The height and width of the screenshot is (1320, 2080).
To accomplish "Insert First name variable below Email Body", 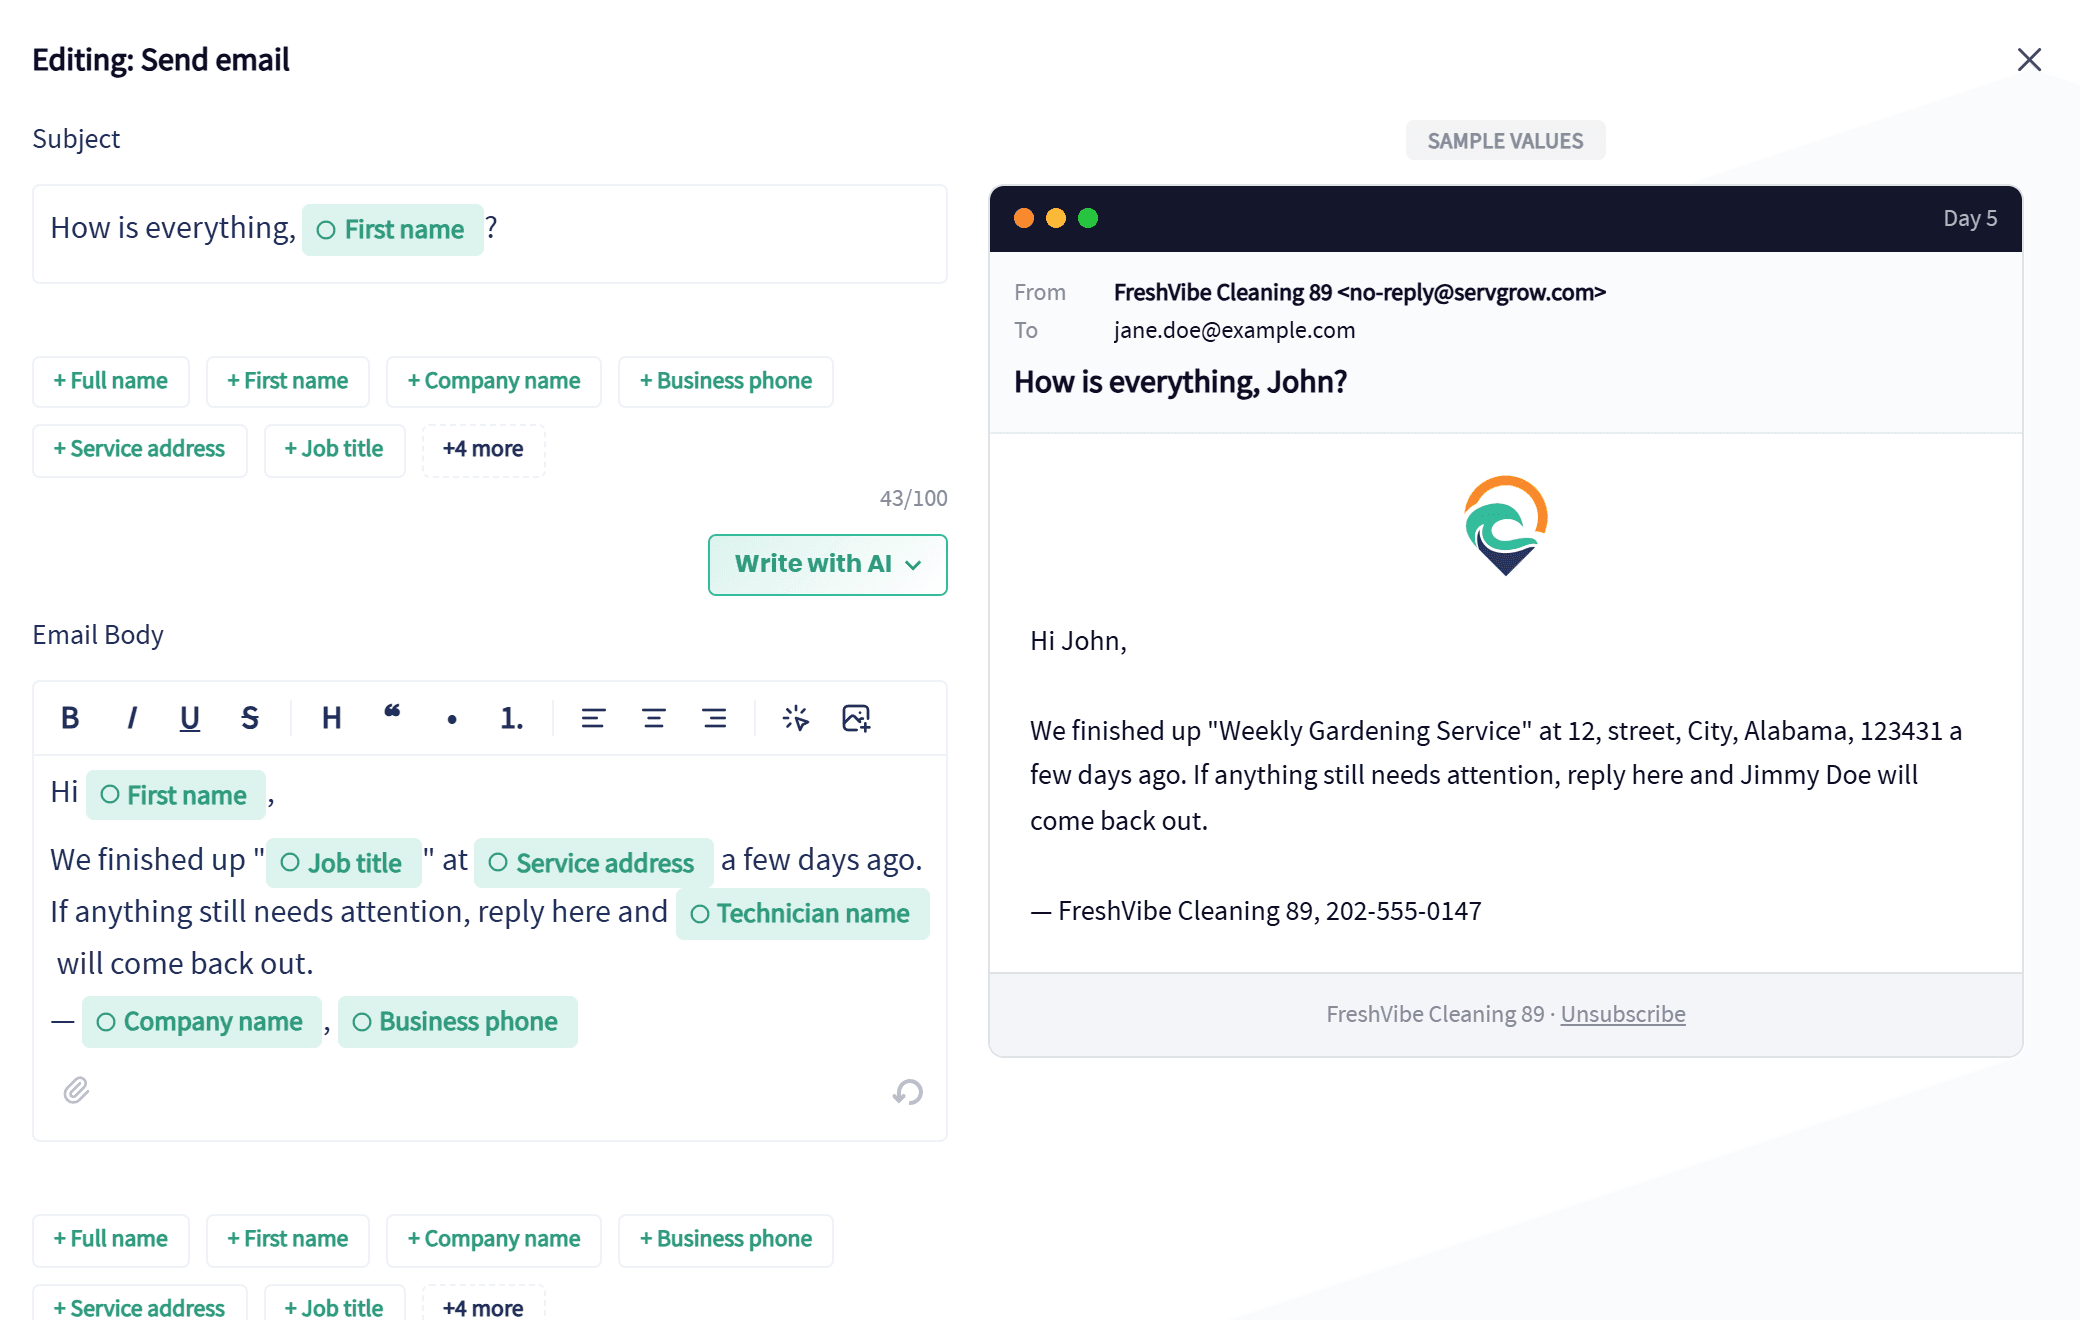I will (288, 1240).
